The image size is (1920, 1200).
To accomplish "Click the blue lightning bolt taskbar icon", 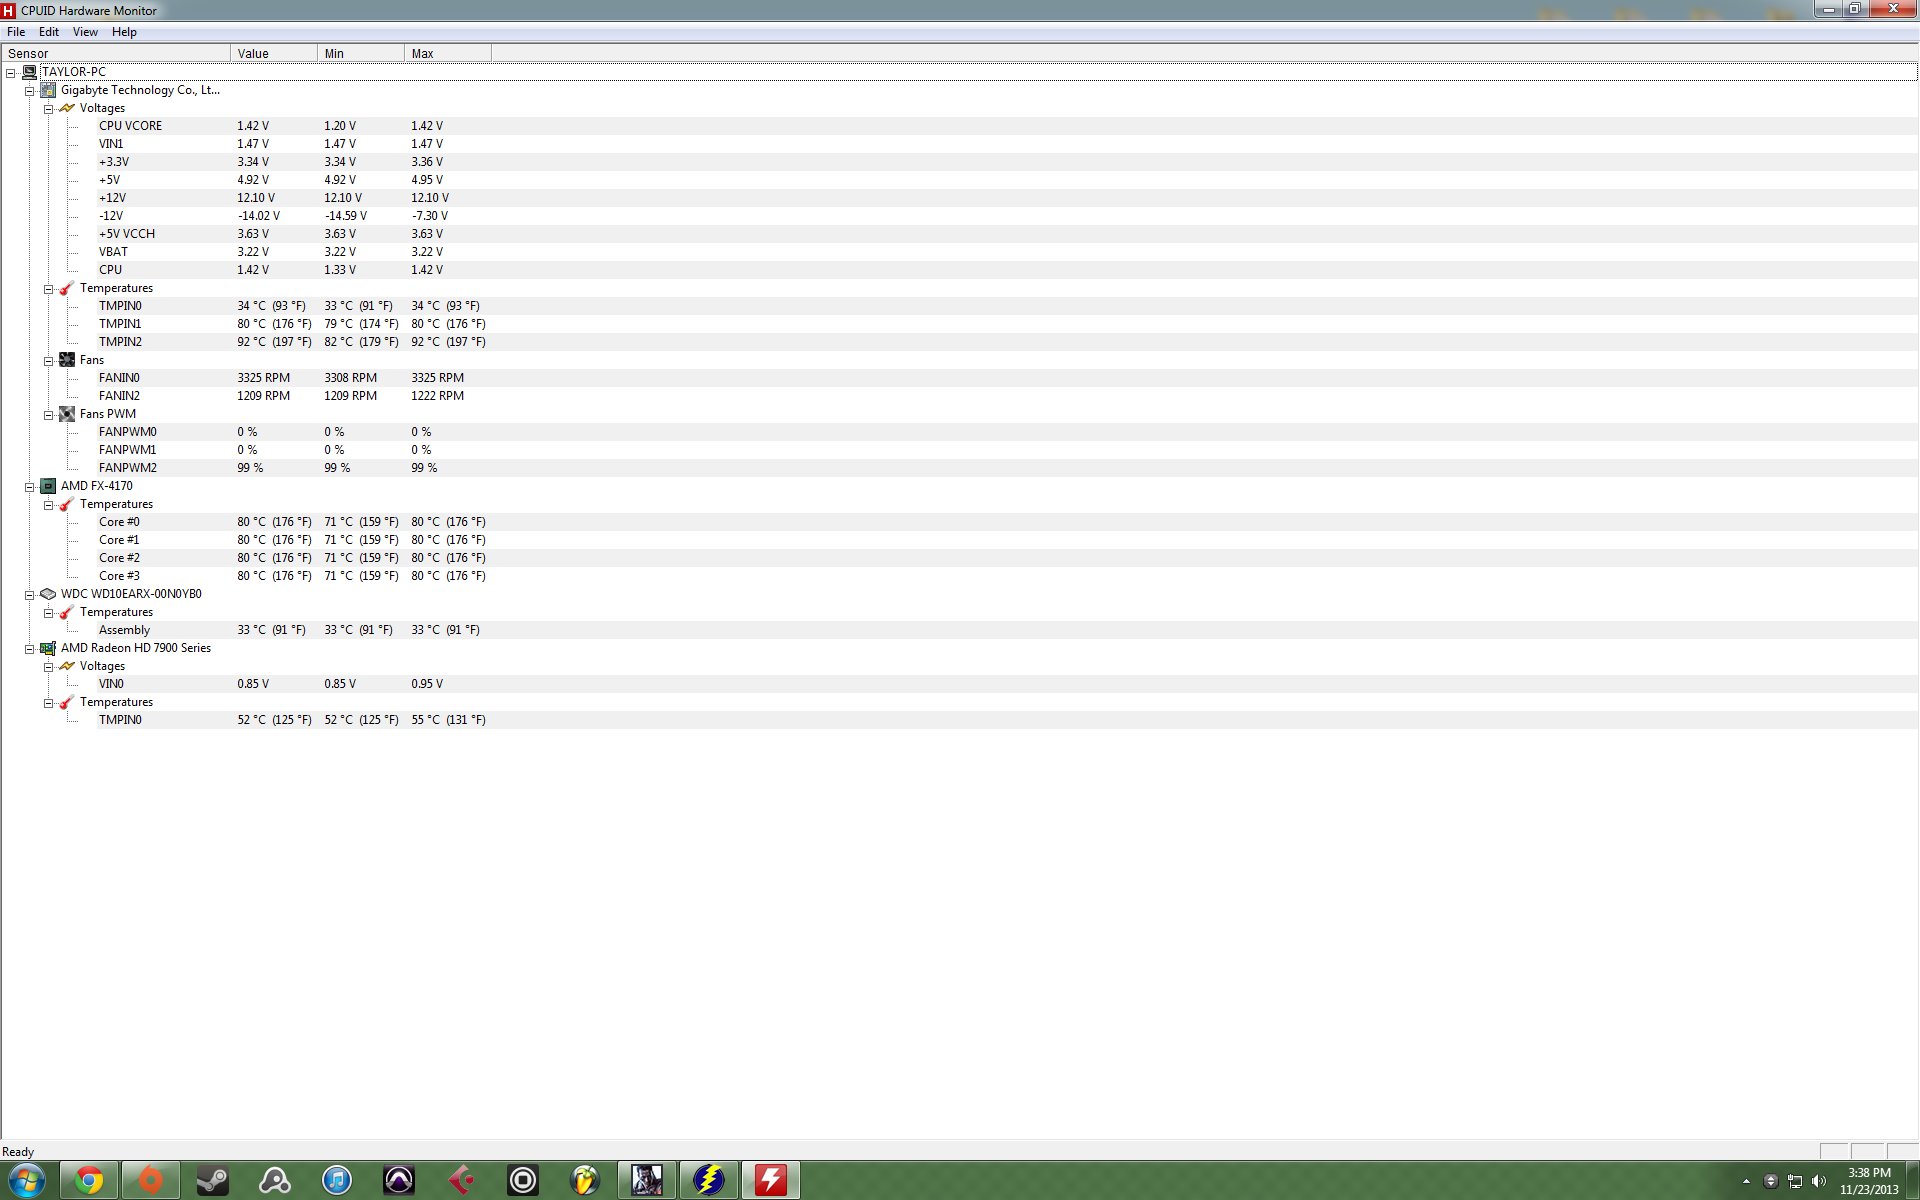I will point(709,1181).
